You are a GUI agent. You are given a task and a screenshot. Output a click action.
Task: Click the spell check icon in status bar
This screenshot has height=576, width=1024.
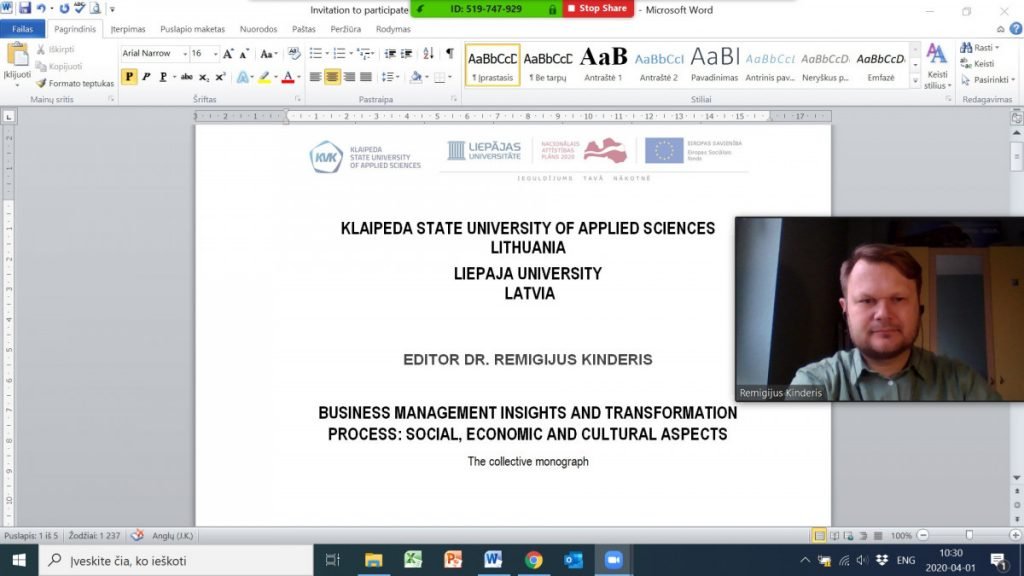point(136,536)
